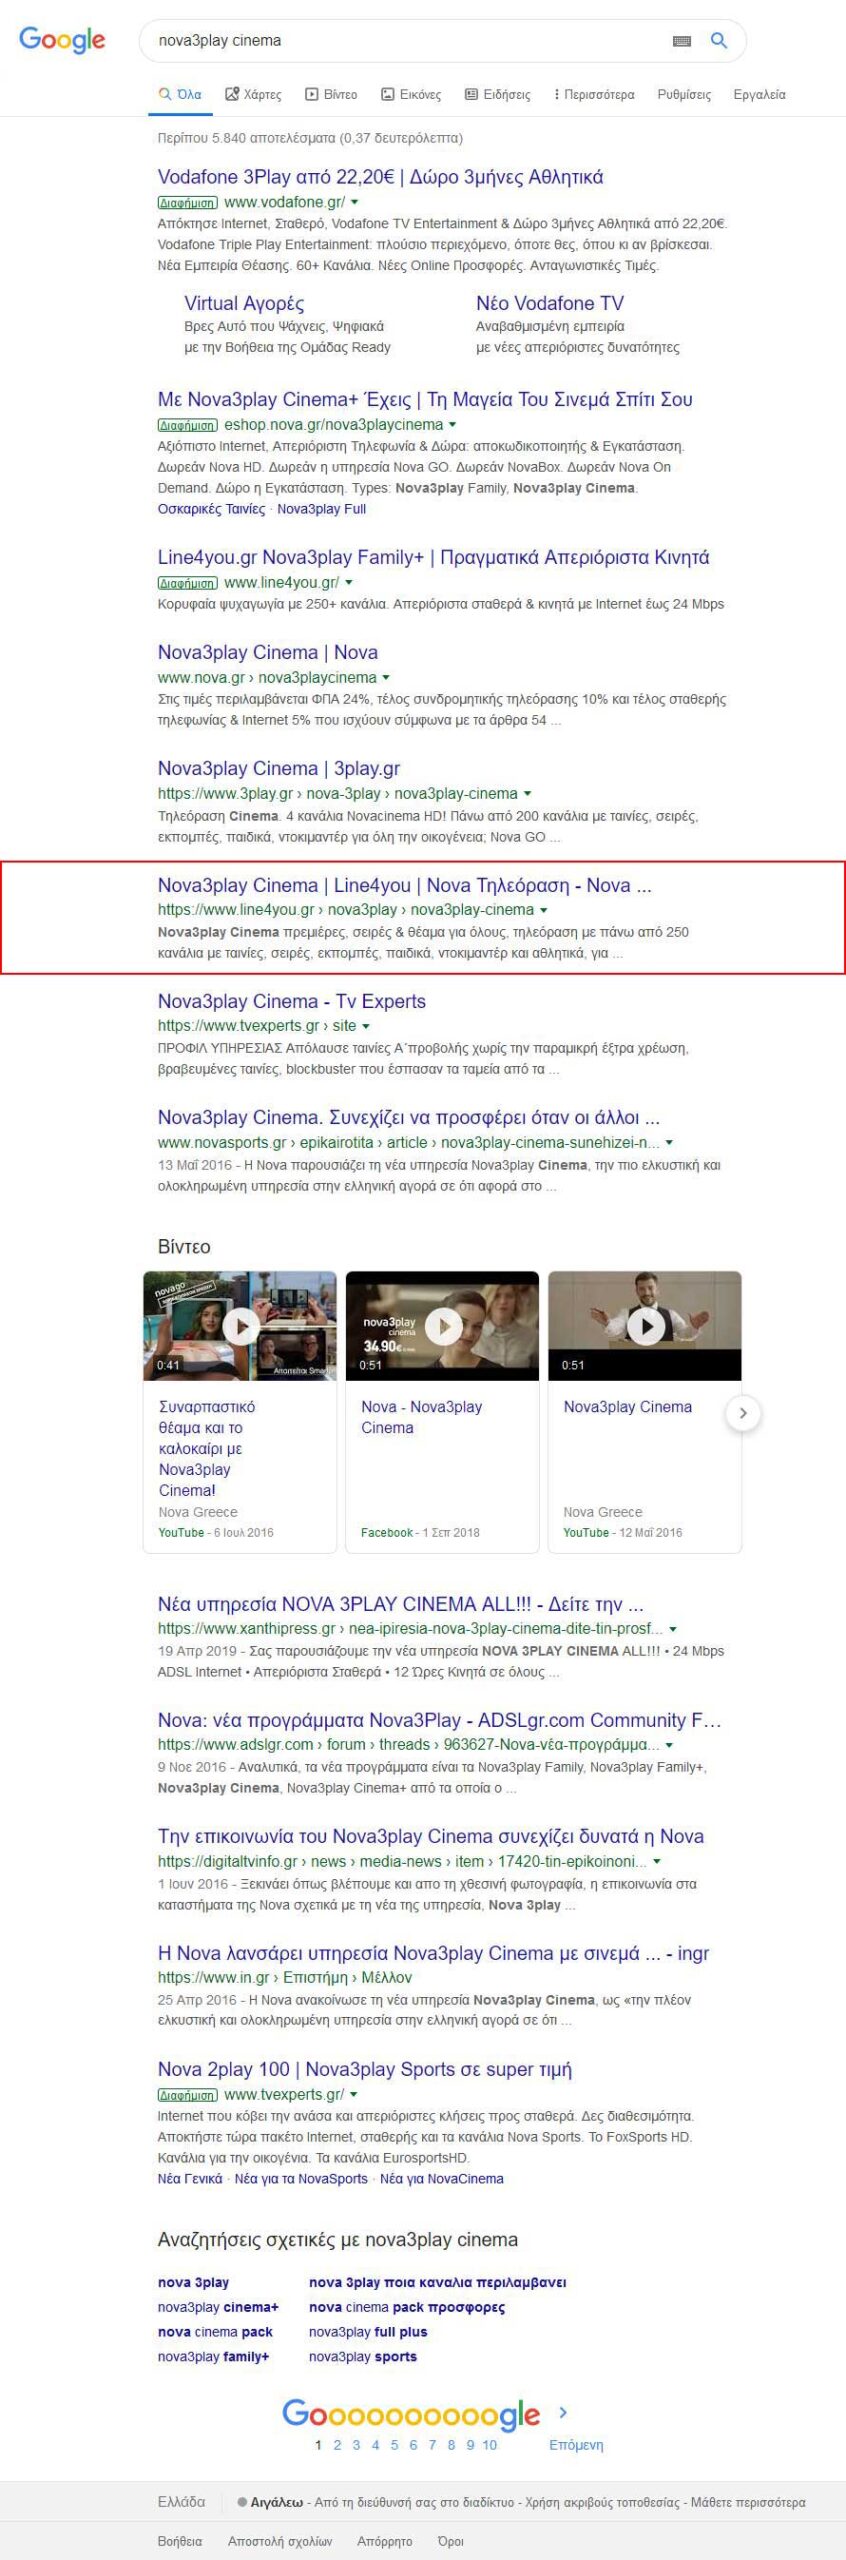Open the Nova 2play 100 tvexperts ad title

point(365,2069)
